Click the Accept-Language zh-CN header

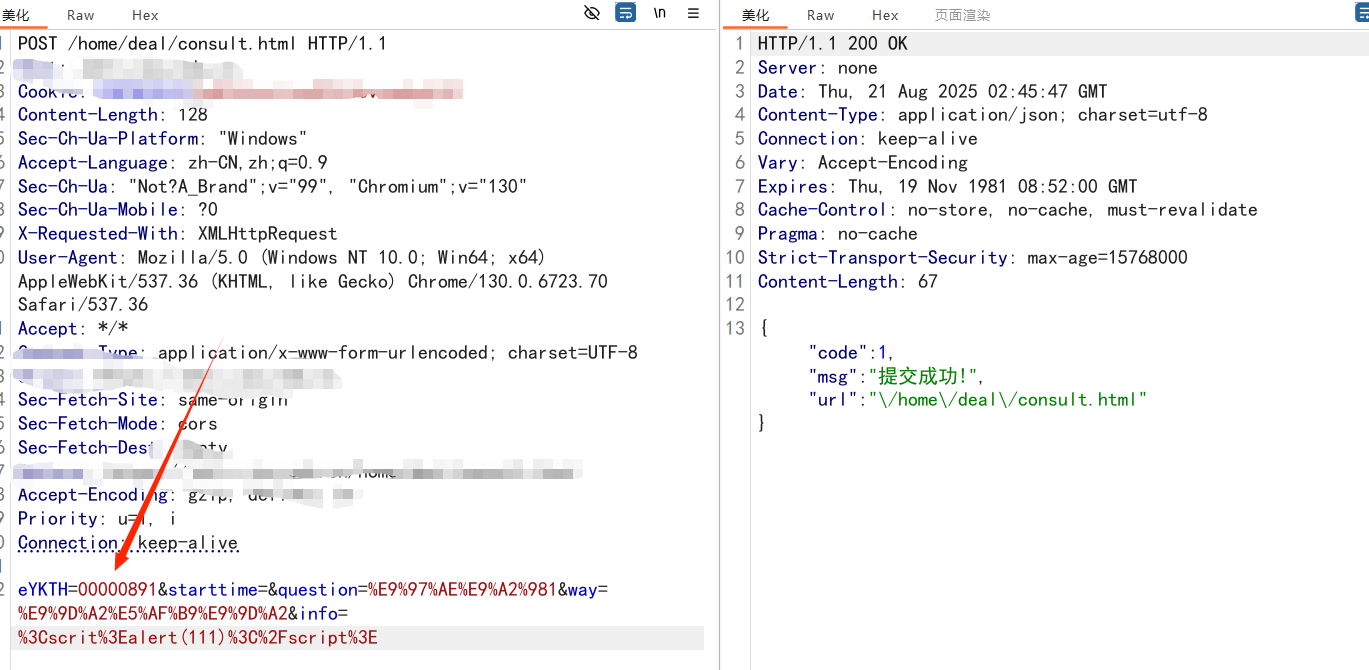[x=173, y=163]
